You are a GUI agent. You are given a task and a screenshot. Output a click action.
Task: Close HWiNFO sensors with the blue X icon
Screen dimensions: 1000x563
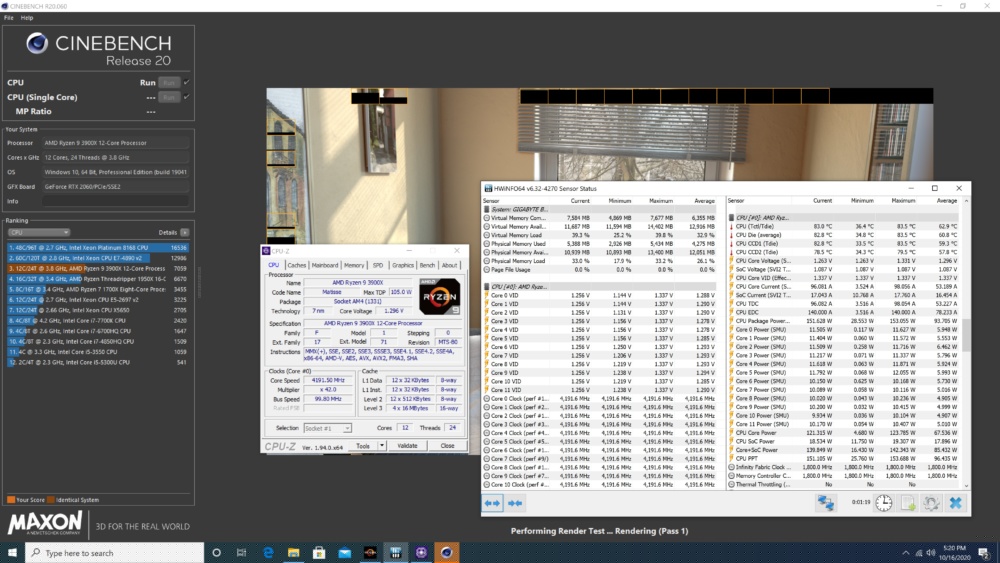click(x=955, y=502)
